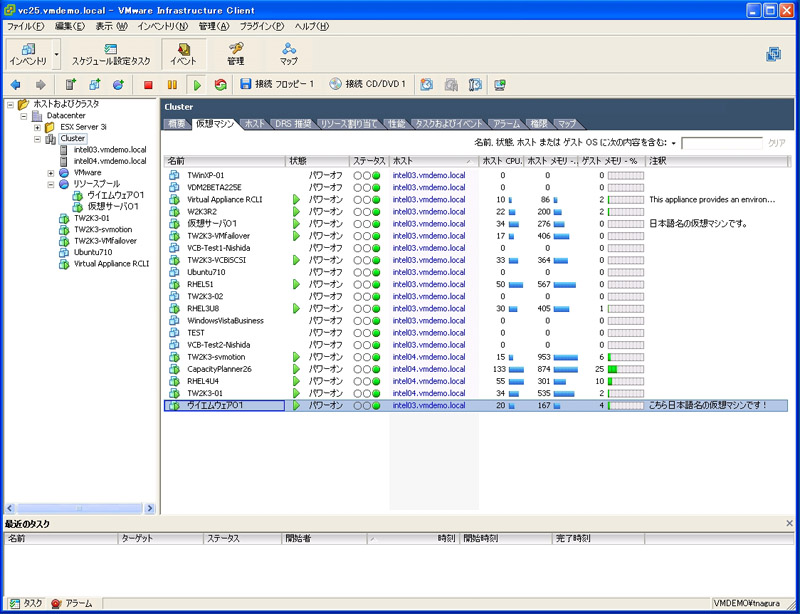The image size is (800, 614).
Task: Collapse the Datacenter tree node
Action: pos(23,116)
